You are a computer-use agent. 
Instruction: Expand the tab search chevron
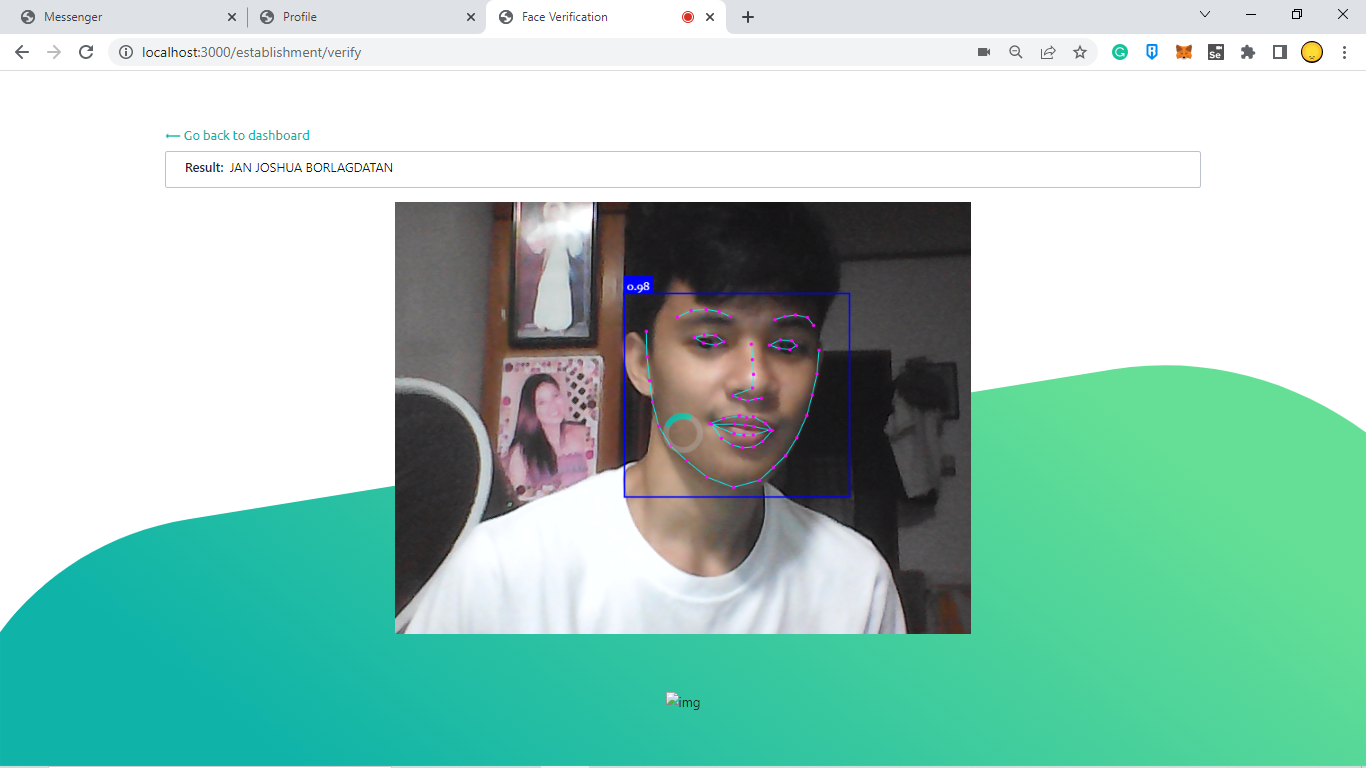1205,15
